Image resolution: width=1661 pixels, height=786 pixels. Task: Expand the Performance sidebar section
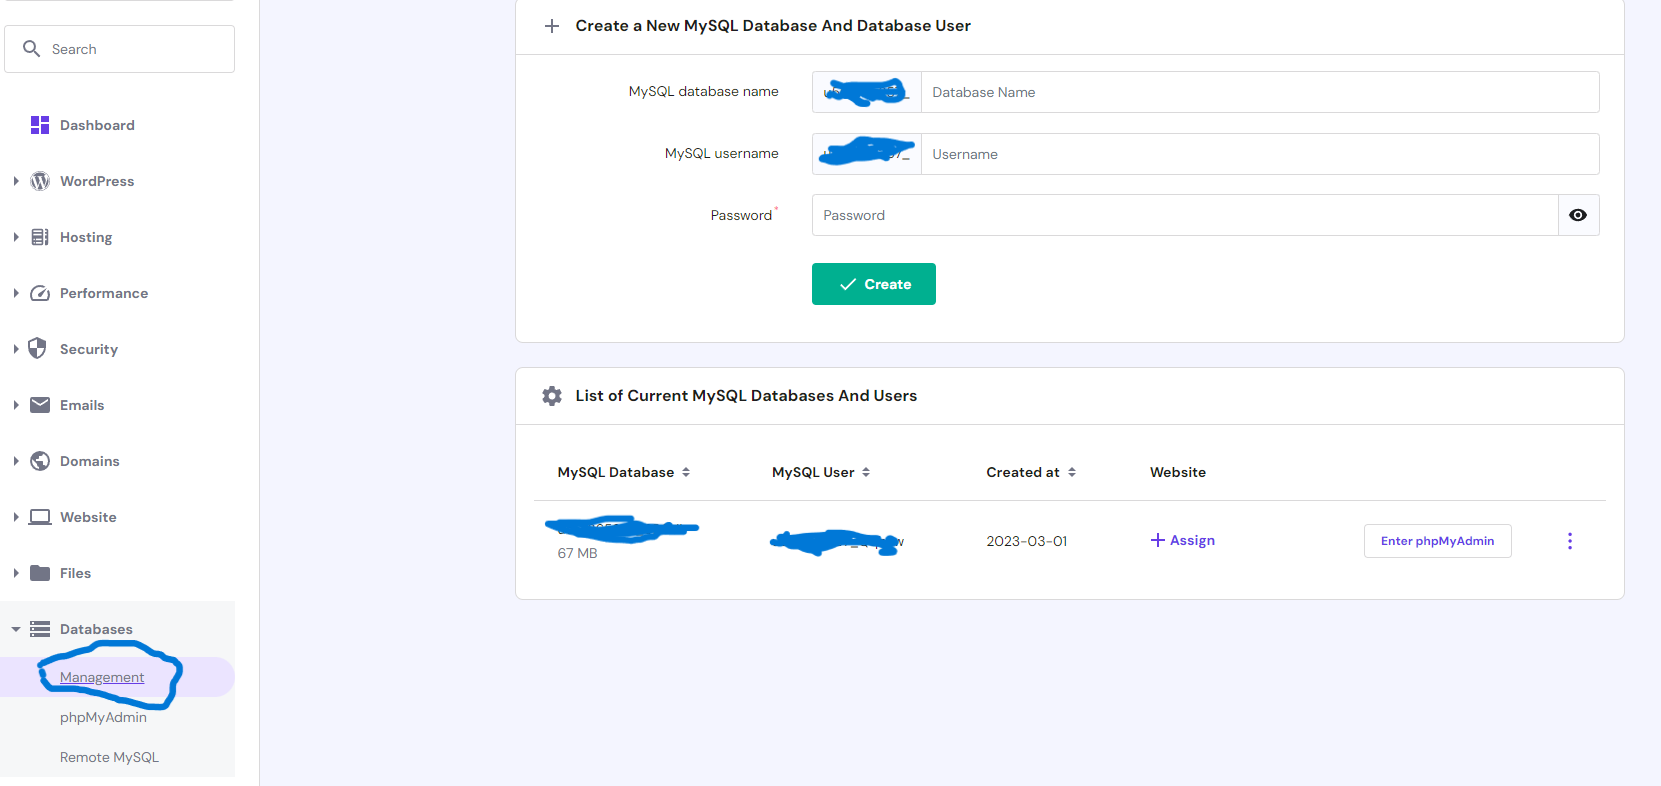tap(16, 293)
